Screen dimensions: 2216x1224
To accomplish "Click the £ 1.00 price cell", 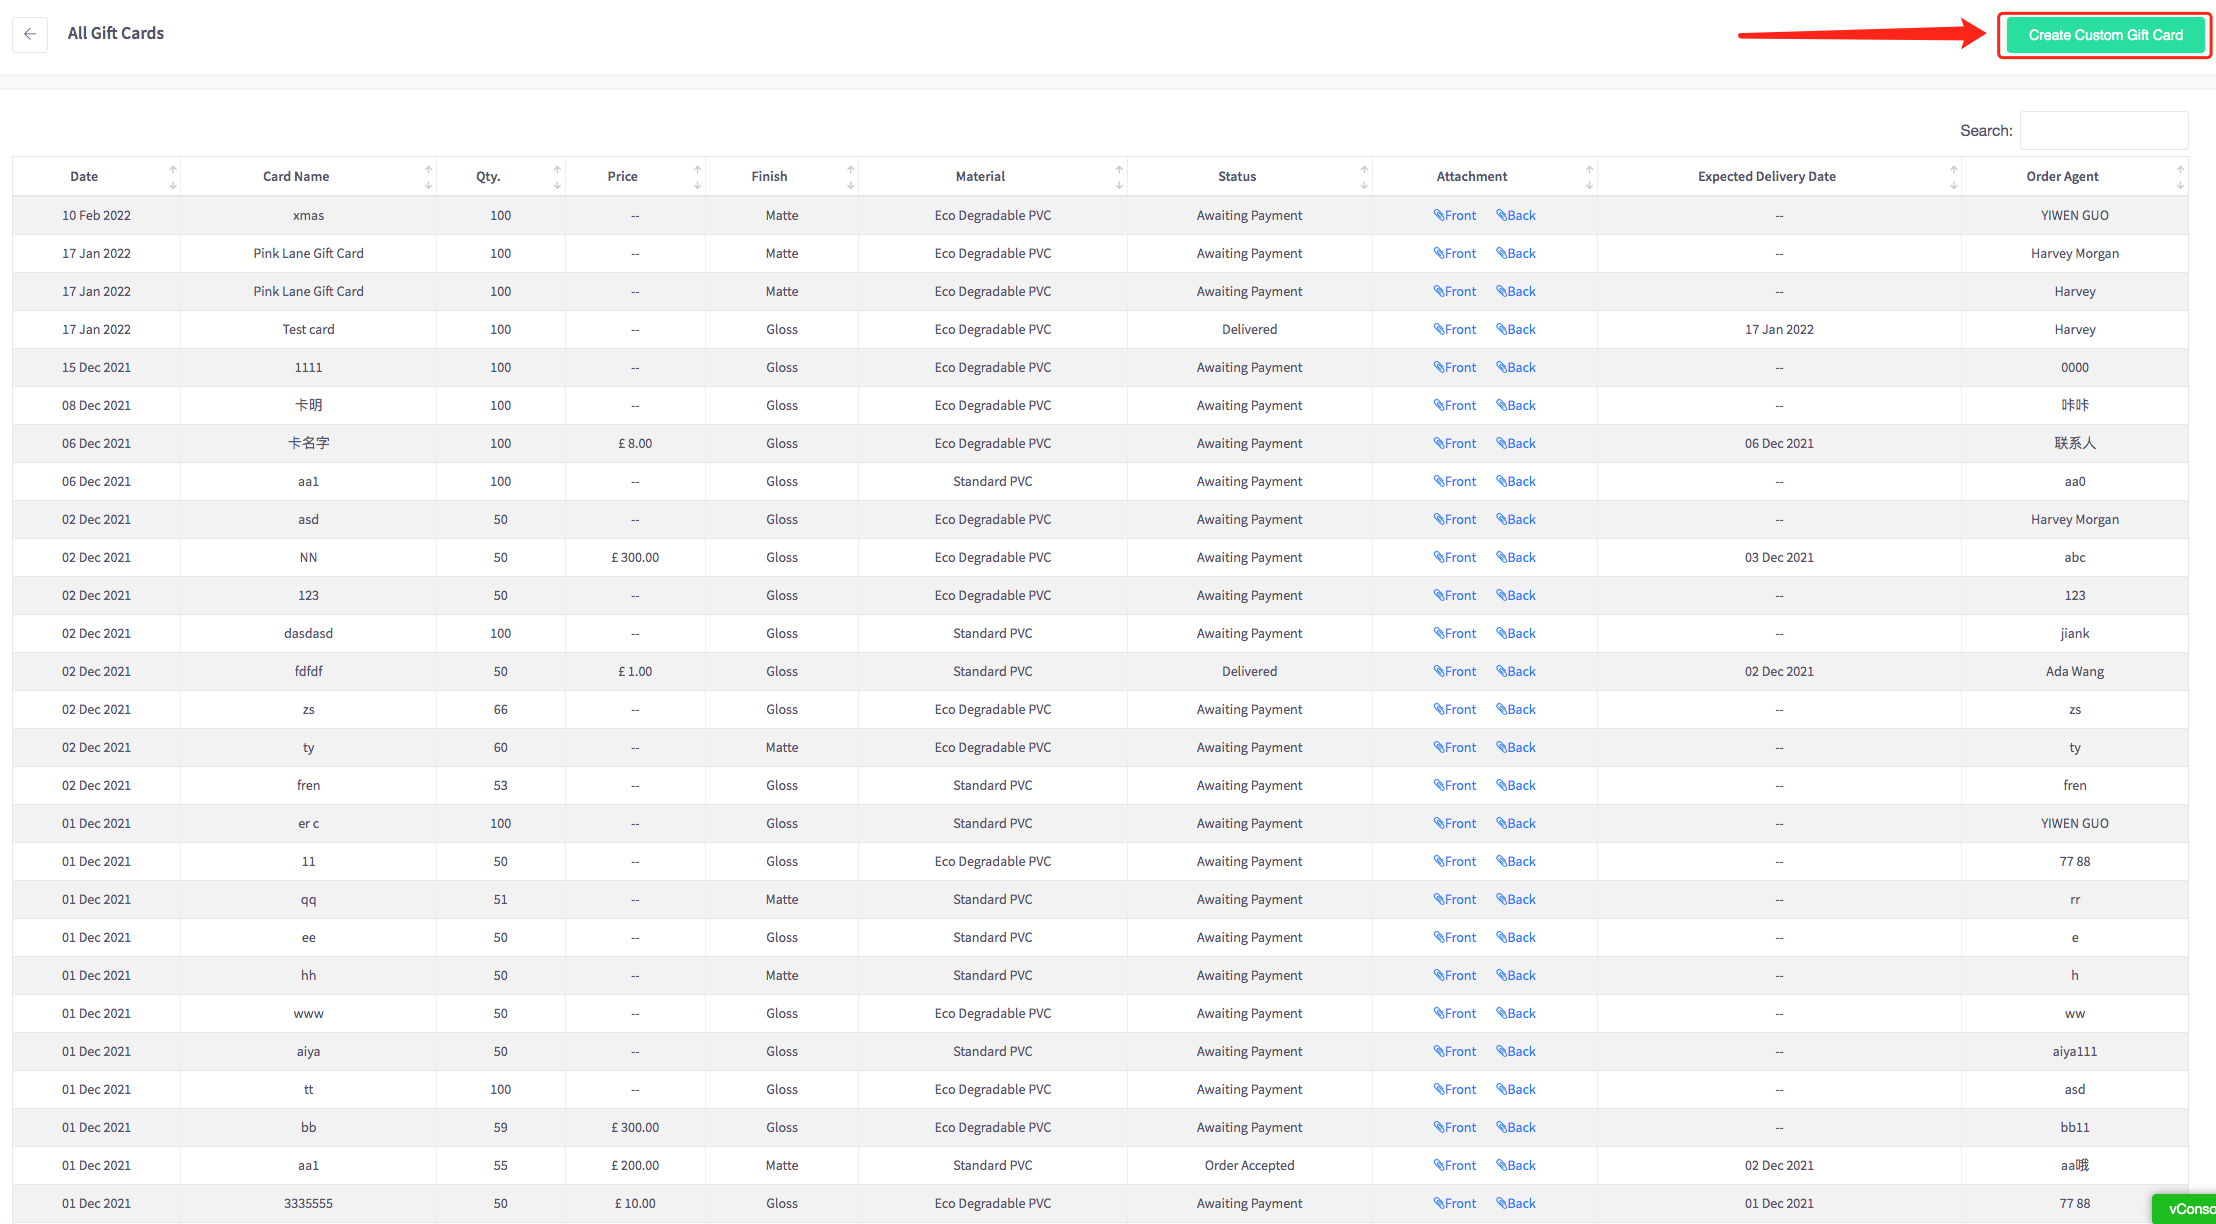I will pos(635,672).
